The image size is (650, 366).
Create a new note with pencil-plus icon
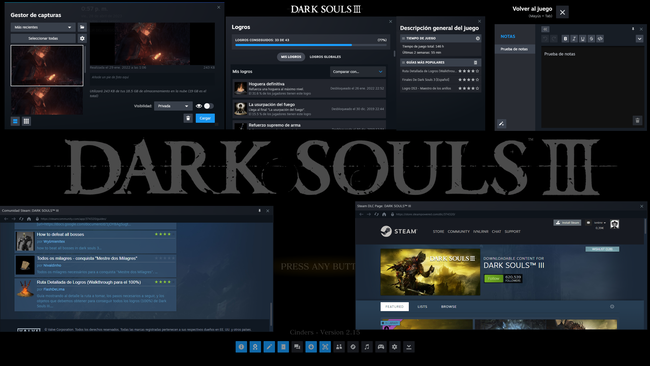502,124
